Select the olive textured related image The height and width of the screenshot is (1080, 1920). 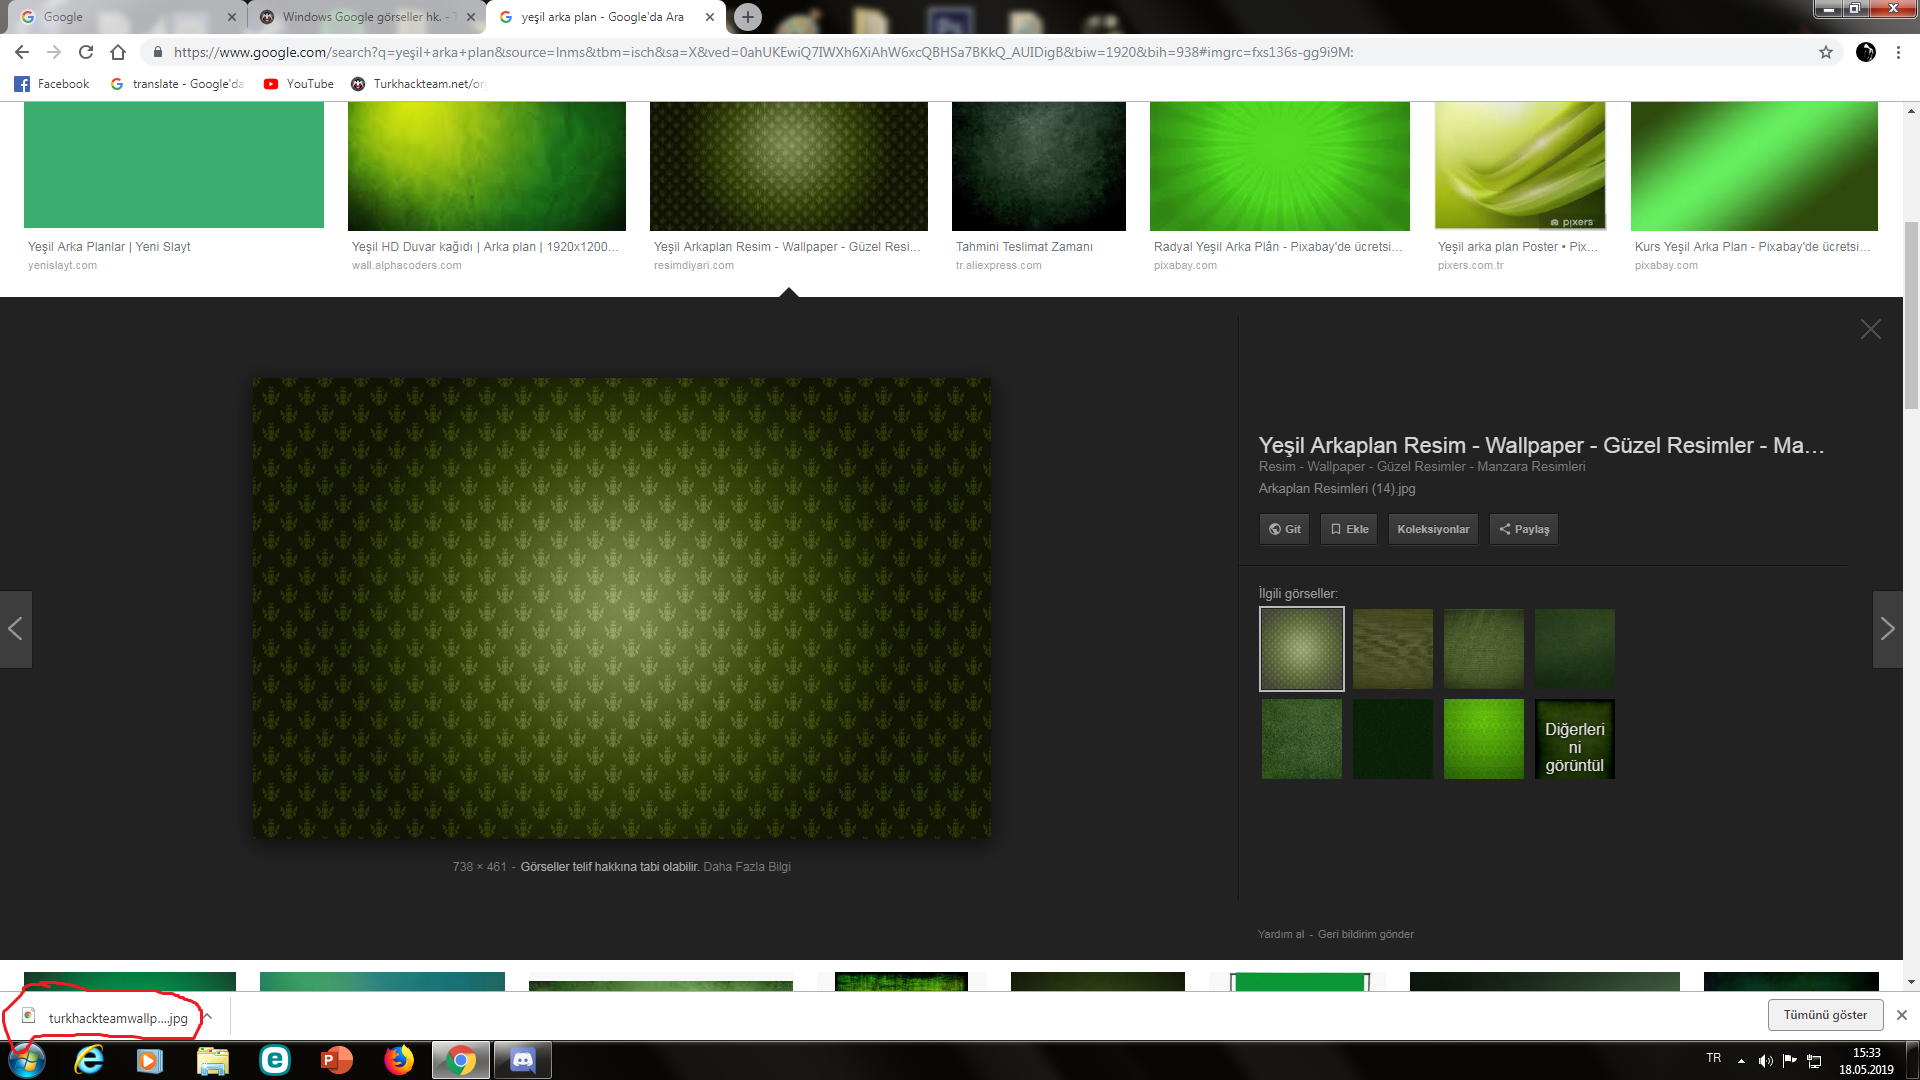click(x=1393, y=649)
